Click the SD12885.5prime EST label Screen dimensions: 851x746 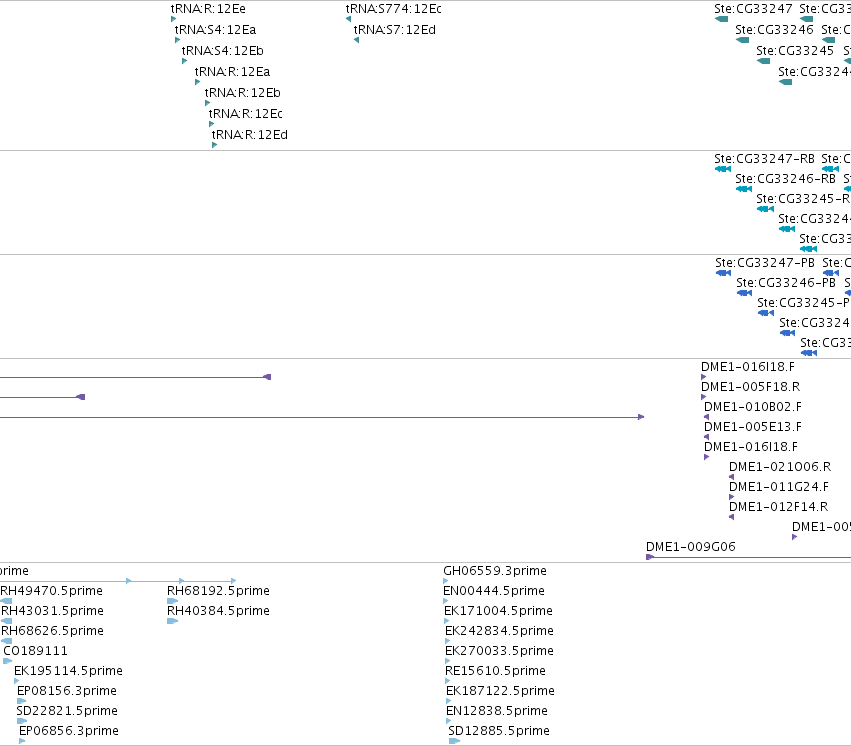[x=499, y=731]
